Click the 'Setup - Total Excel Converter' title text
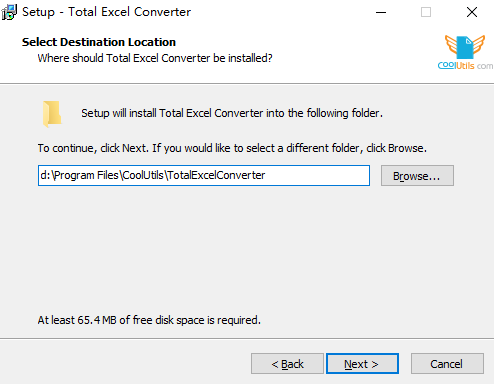494x384 pixels. (106, 12)
